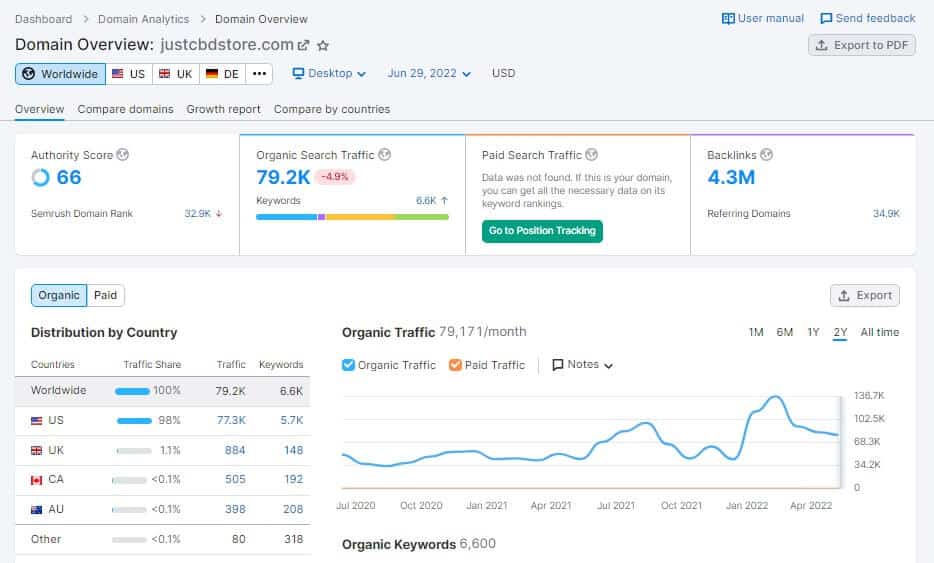Image resolution: width=934 pixels, height=563 pixels.
Task: Click UK traffic value 884
Action: [235, 450]
